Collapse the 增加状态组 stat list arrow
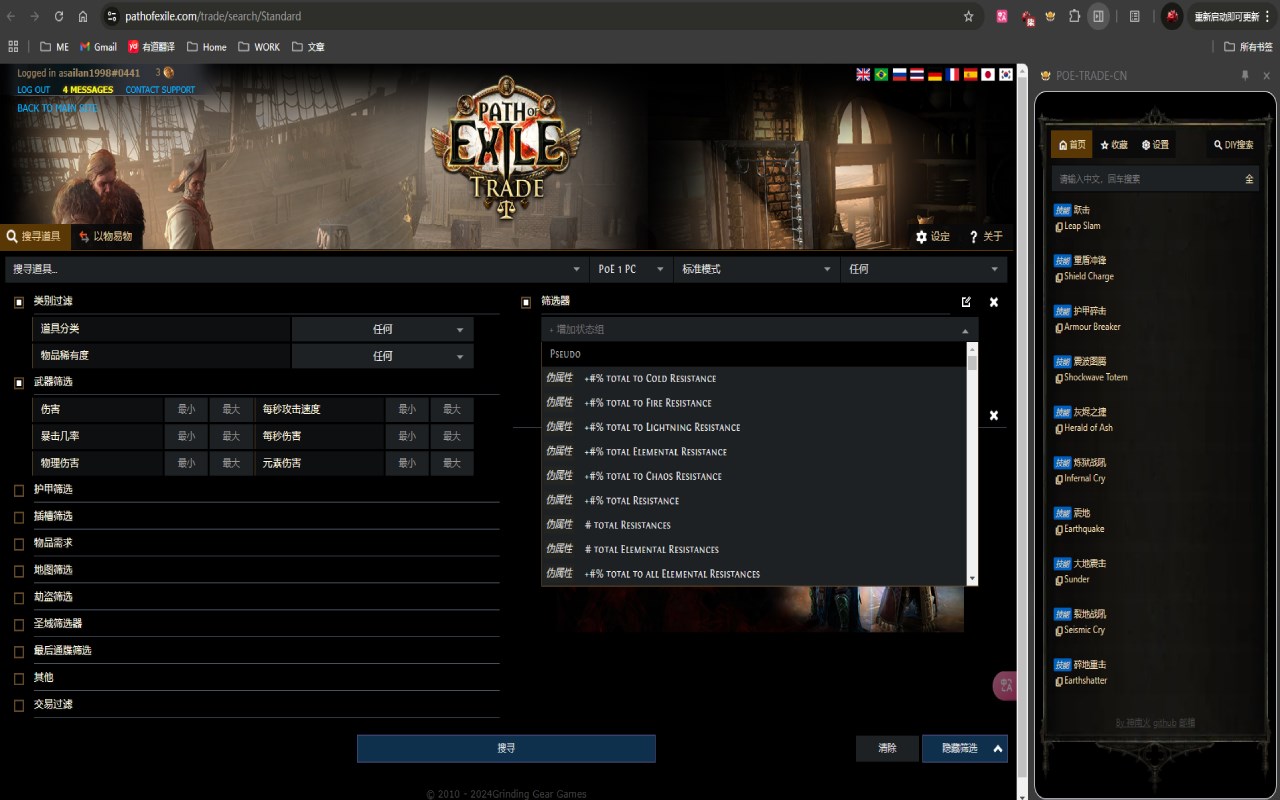Viewport: 1280px width, 800px height. pyautogui.click(x=965, y=330)
